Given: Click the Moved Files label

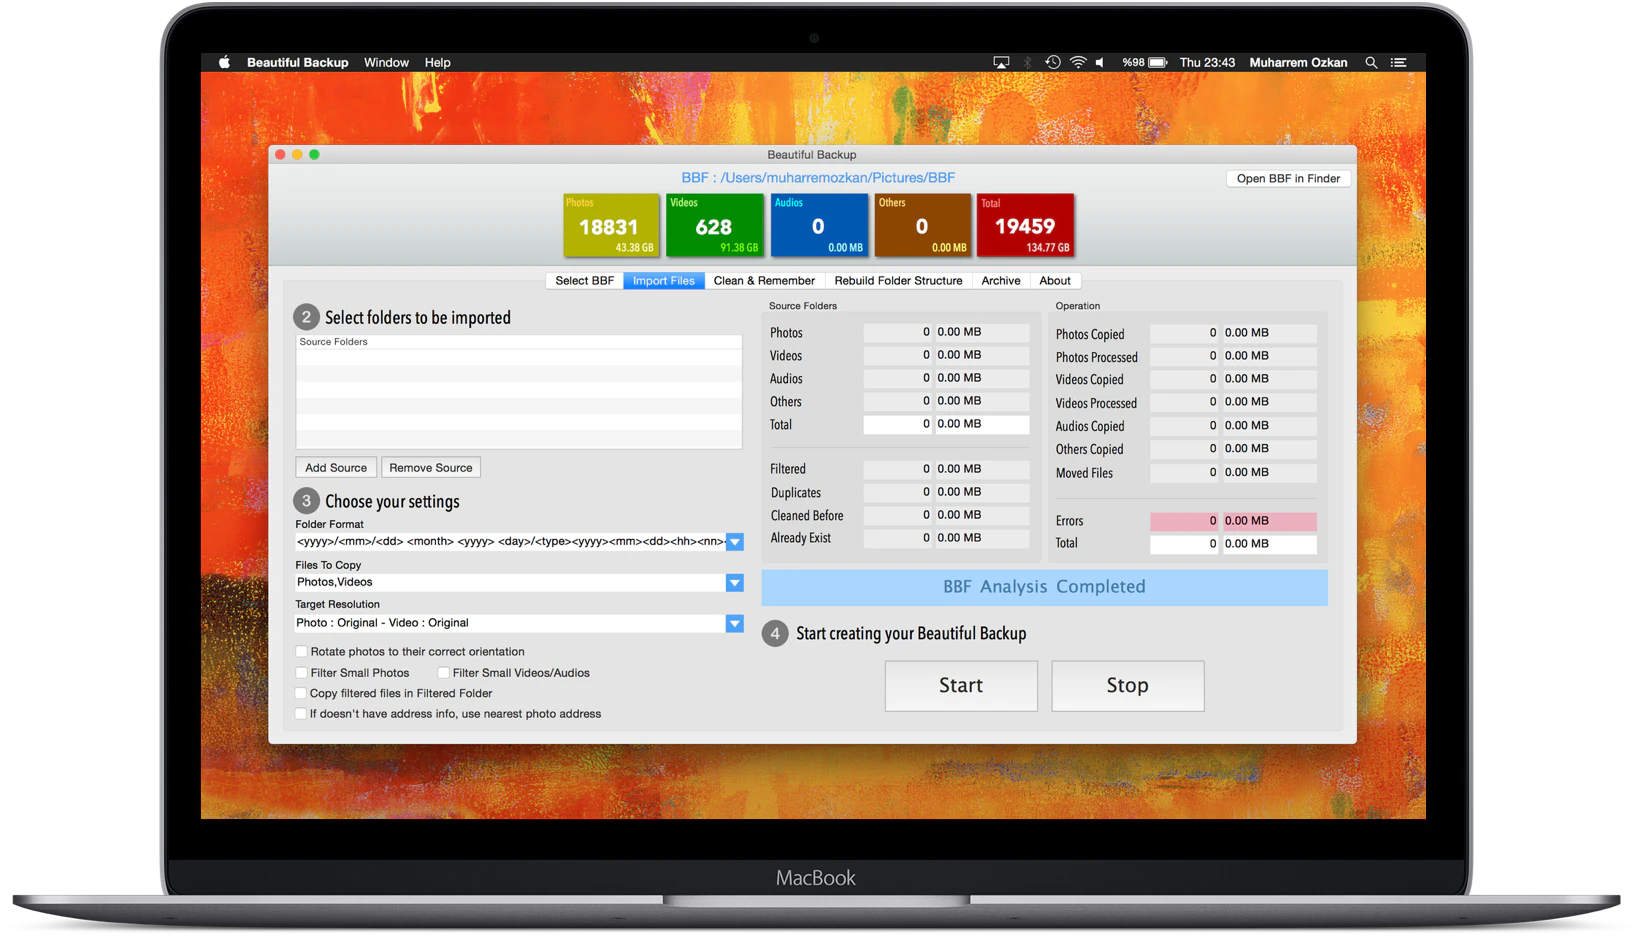Looking at the screenshot, I should click(x=1084, y=473).
